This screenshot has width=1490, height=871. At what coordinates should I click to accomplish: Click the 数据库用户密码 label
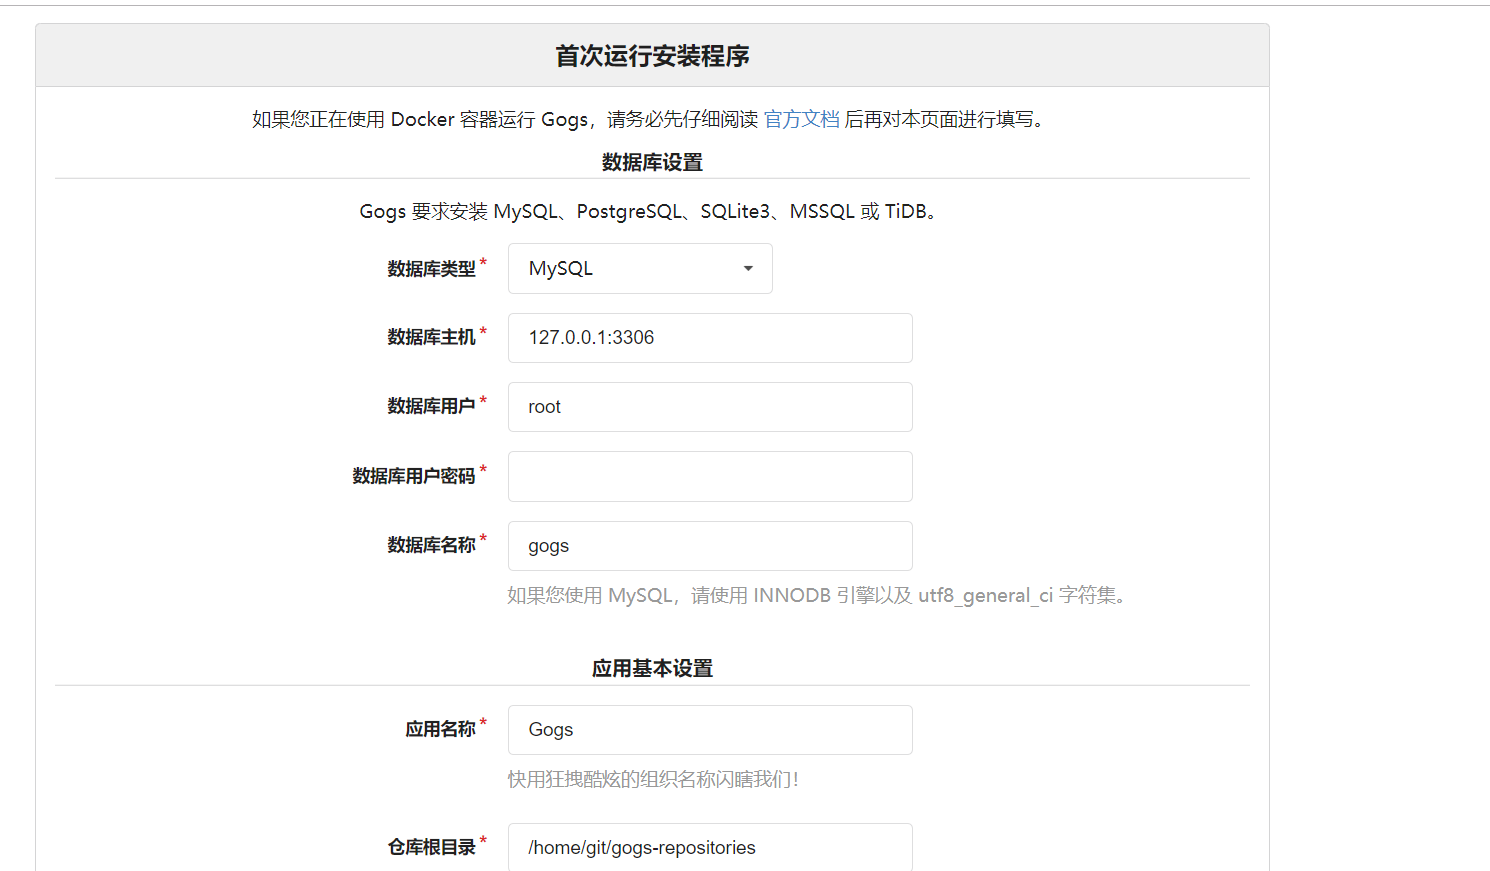[413, 476]
